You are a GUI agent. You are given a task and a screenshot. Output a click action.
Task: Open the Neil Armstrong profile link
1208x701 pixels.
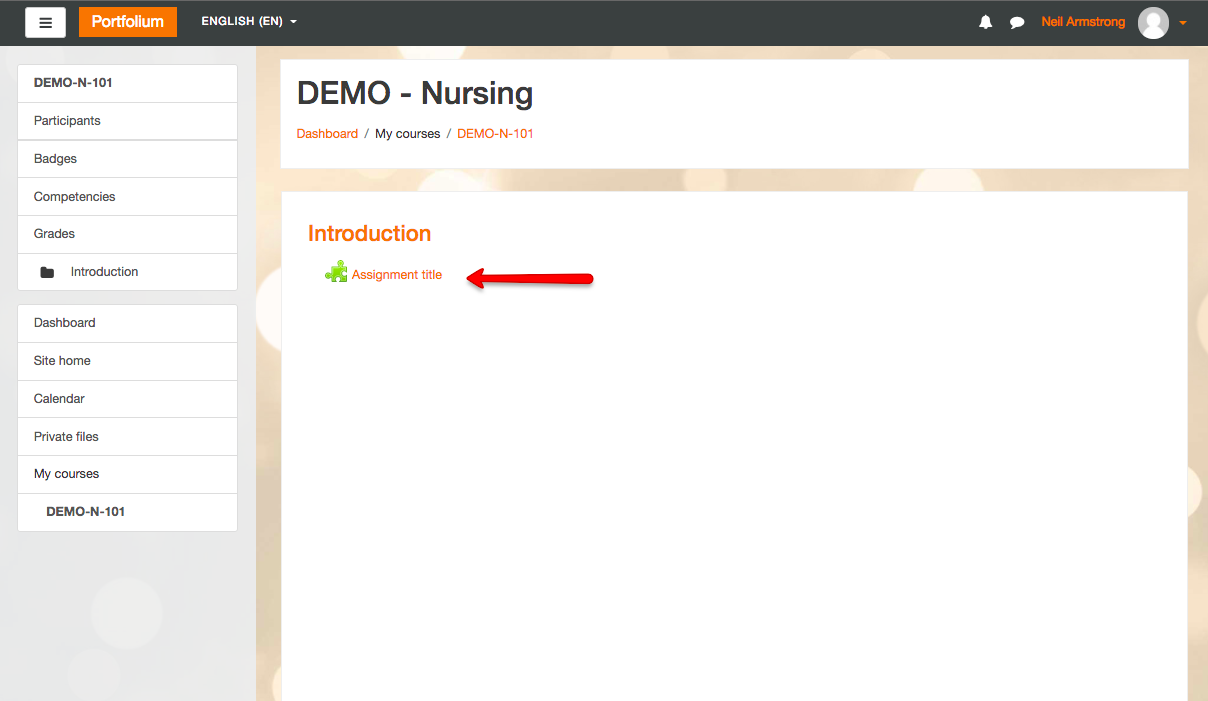point(1083,22)
